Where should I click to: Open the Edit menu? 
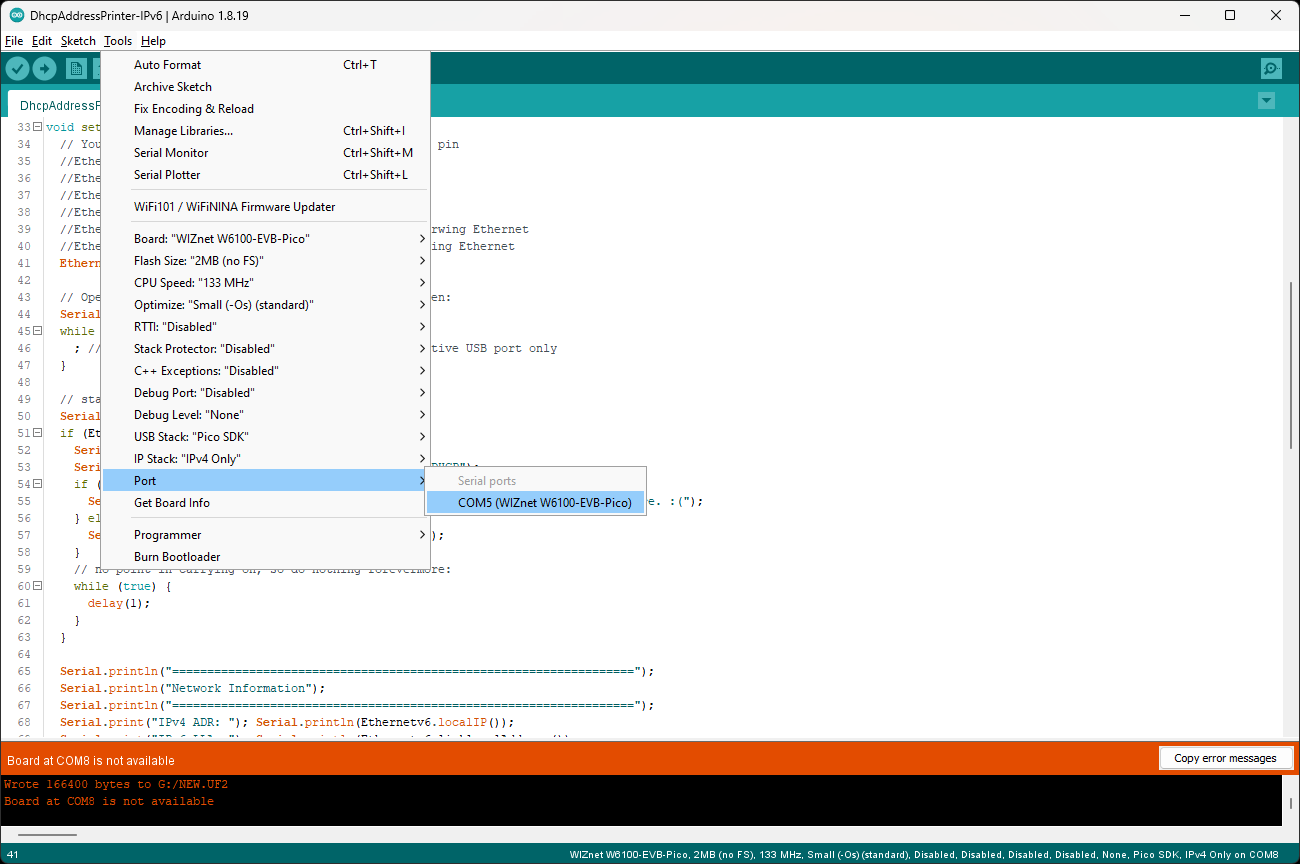tap(42, 41)
